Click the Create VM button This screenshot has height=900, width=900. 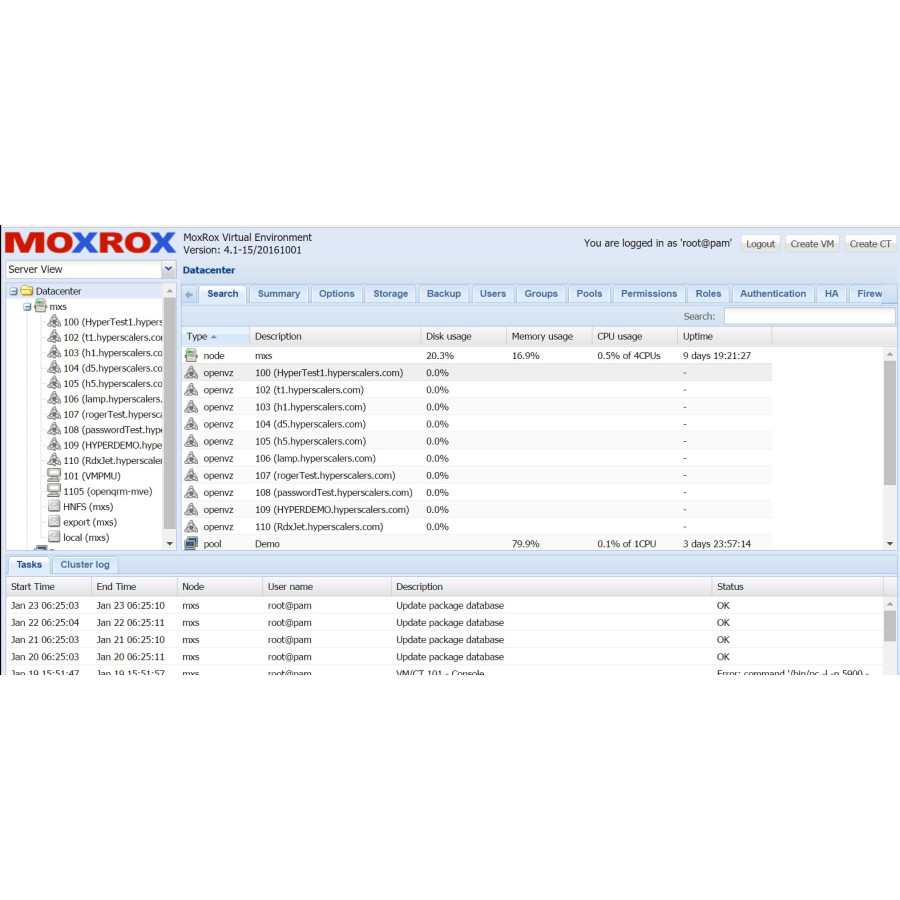pyautogui.click(x=811, y=243)
